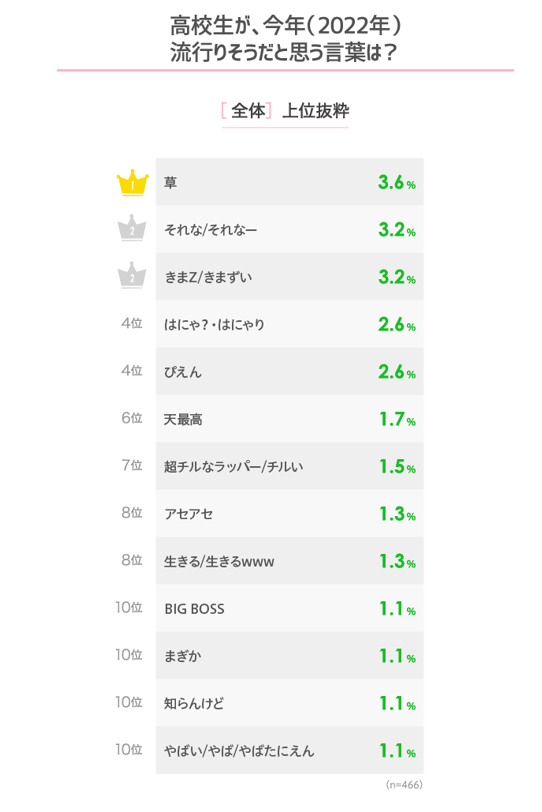Select やばい/やば/やばたにえん row
Viewport: 542px width, 812px height.
[289, 750]
